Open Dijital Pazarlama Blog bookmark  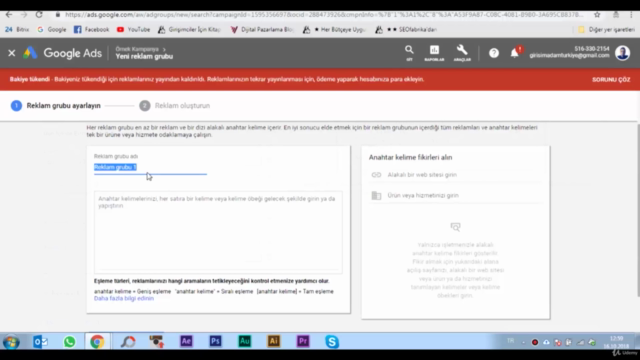(x=262, y=29)
